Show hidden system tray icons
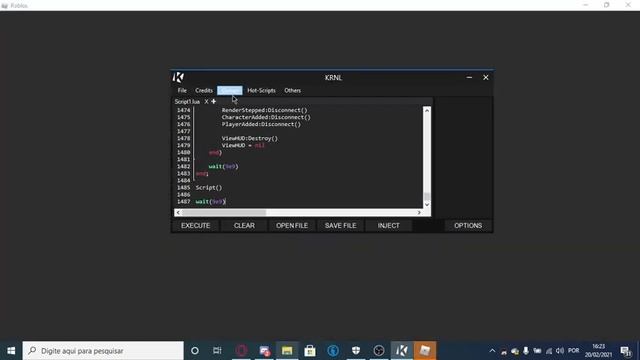640x360 pixels. click(492, 351)
